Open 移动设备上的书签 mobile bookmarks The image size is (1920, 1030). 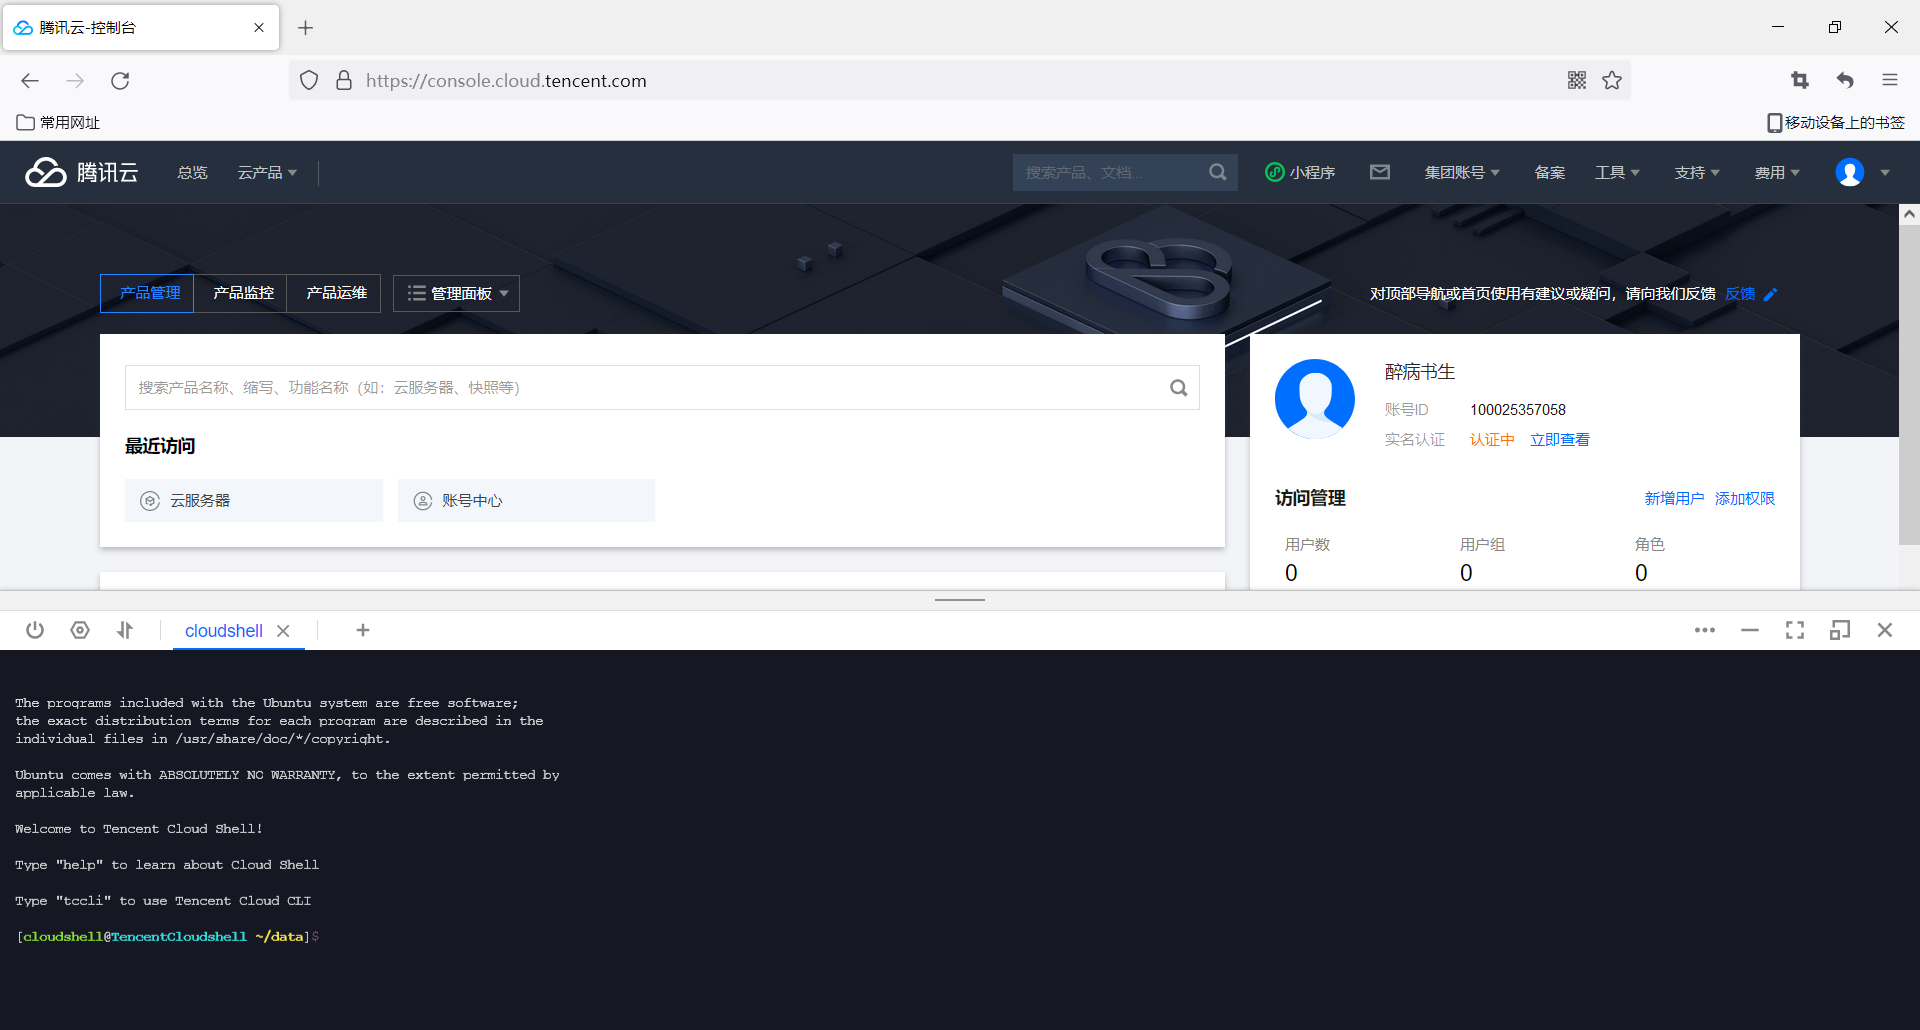[1836, 123]
